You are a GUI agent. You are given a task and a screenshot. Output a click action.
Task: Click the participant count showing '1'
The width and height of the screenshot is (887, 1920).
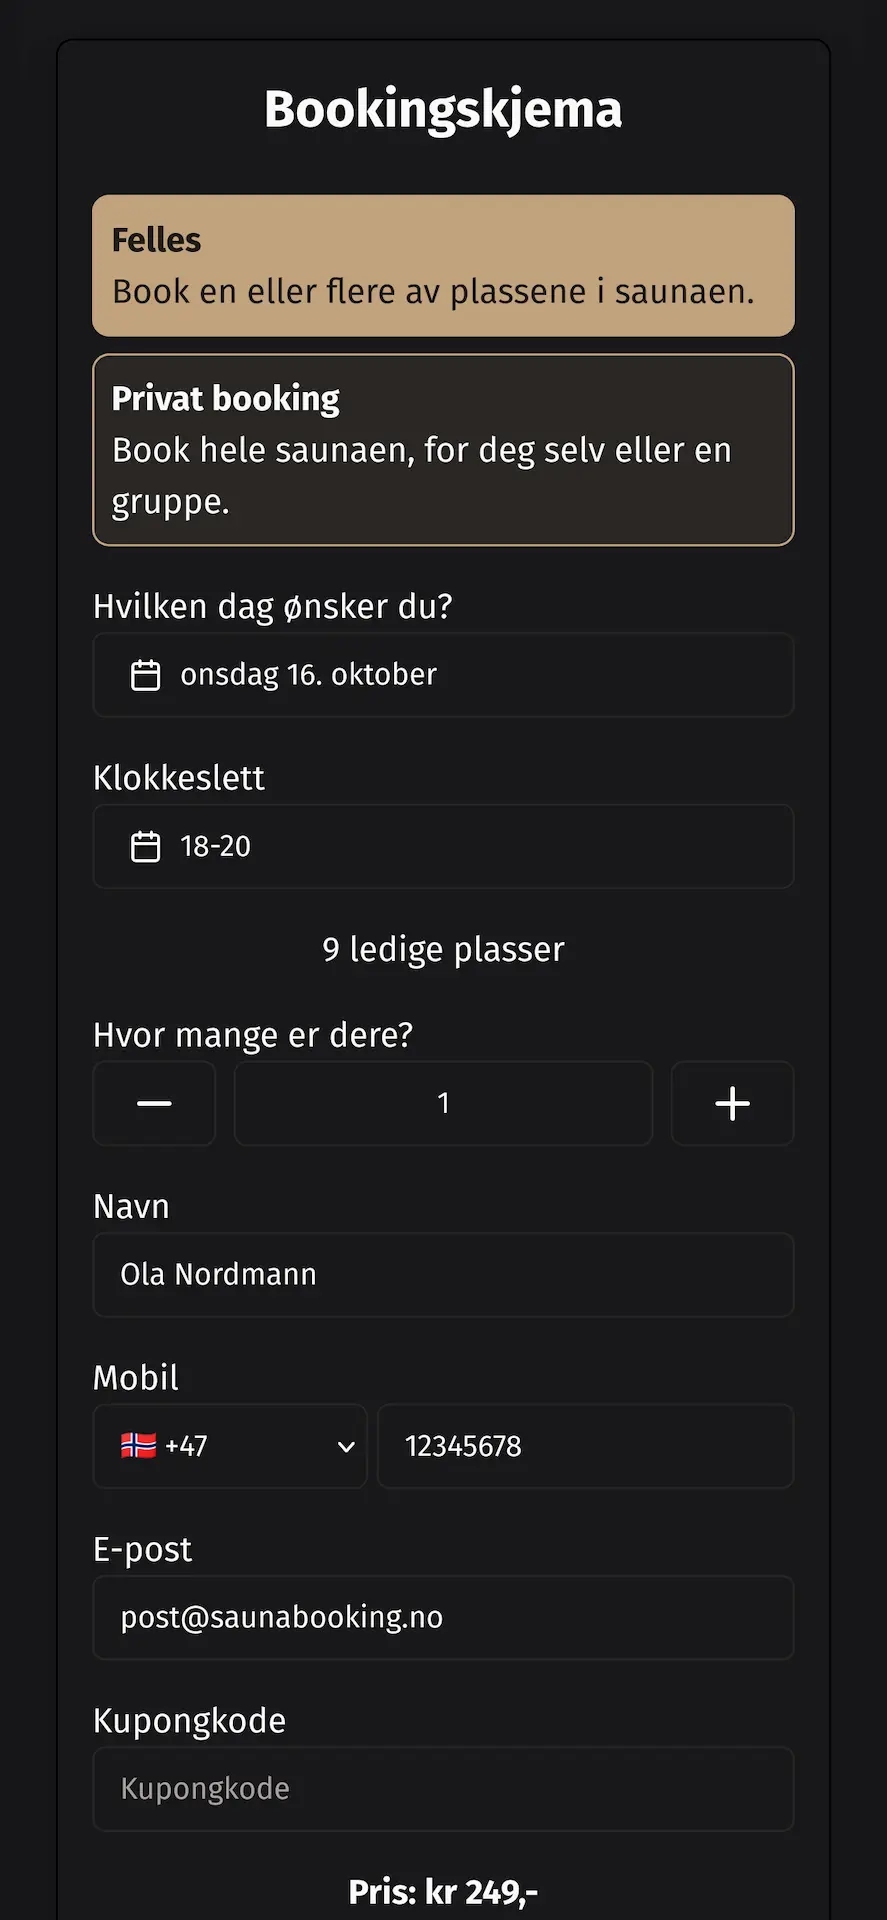click(x=443, y=1103)
